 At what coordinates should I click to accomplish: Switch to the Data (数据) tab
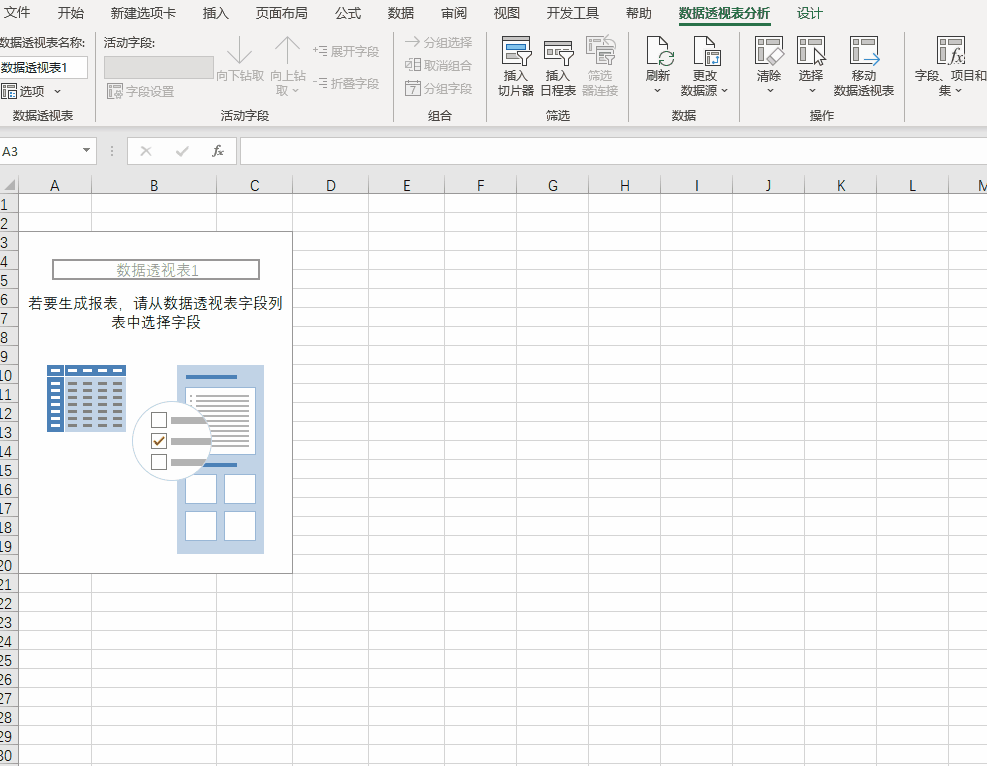(x=401, y=13)
